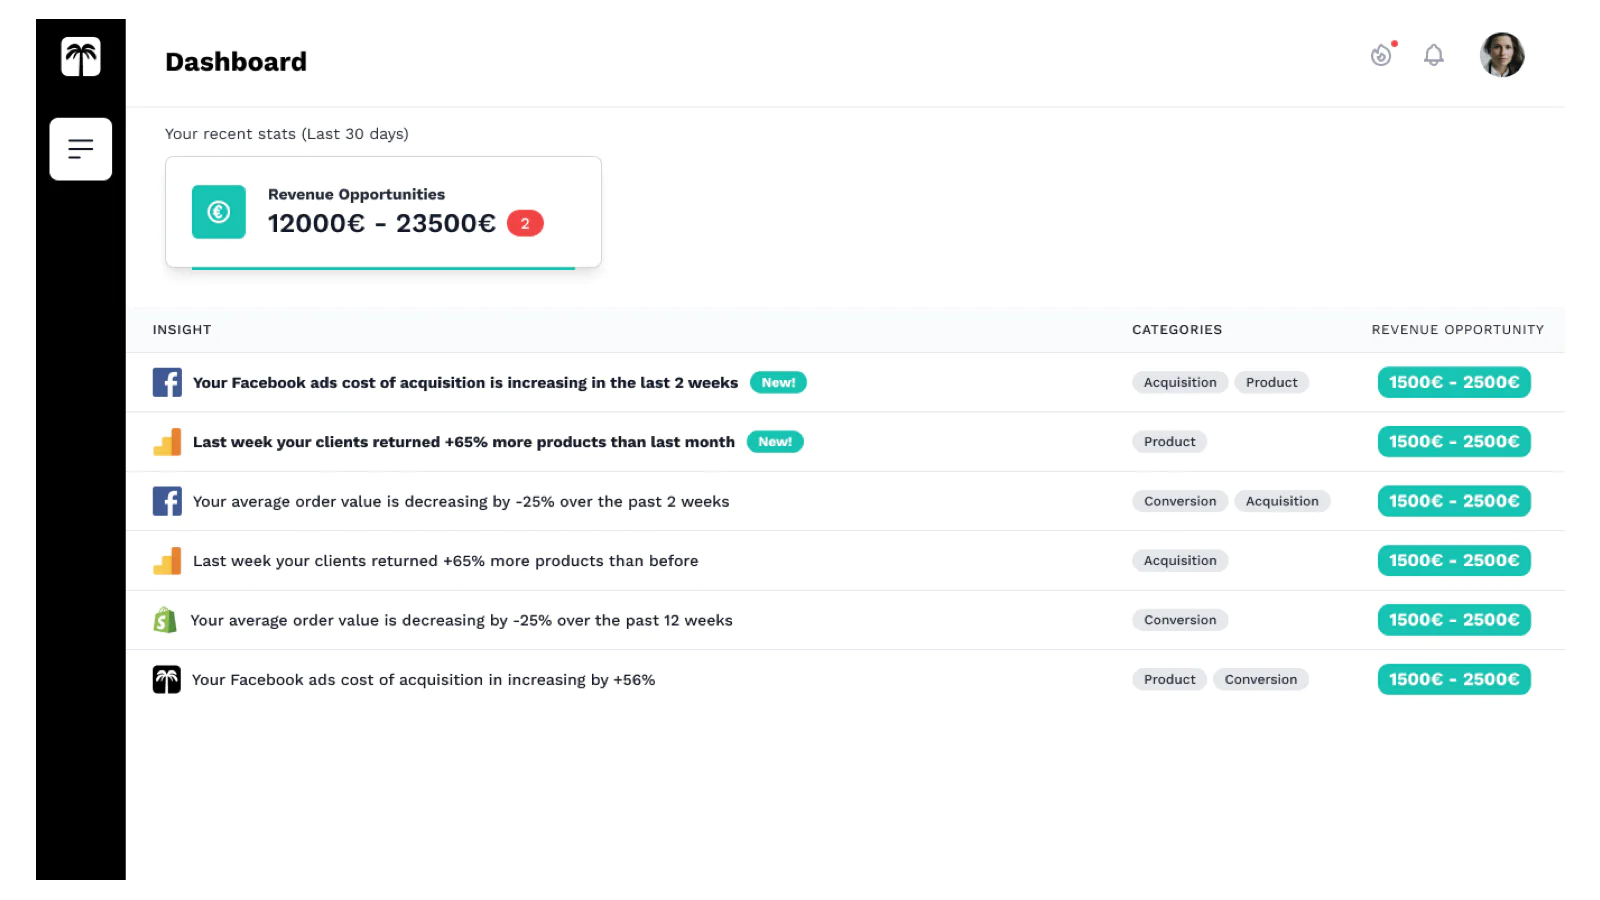Click palm tree icon on '+56%' row
The image size is (1600, 900).
coord(166,680)
